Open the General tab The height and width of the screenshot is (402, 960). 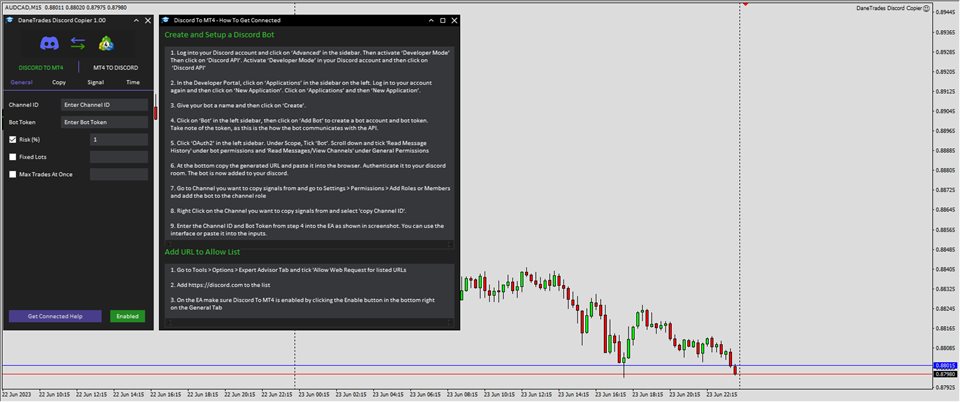point(21,82)
